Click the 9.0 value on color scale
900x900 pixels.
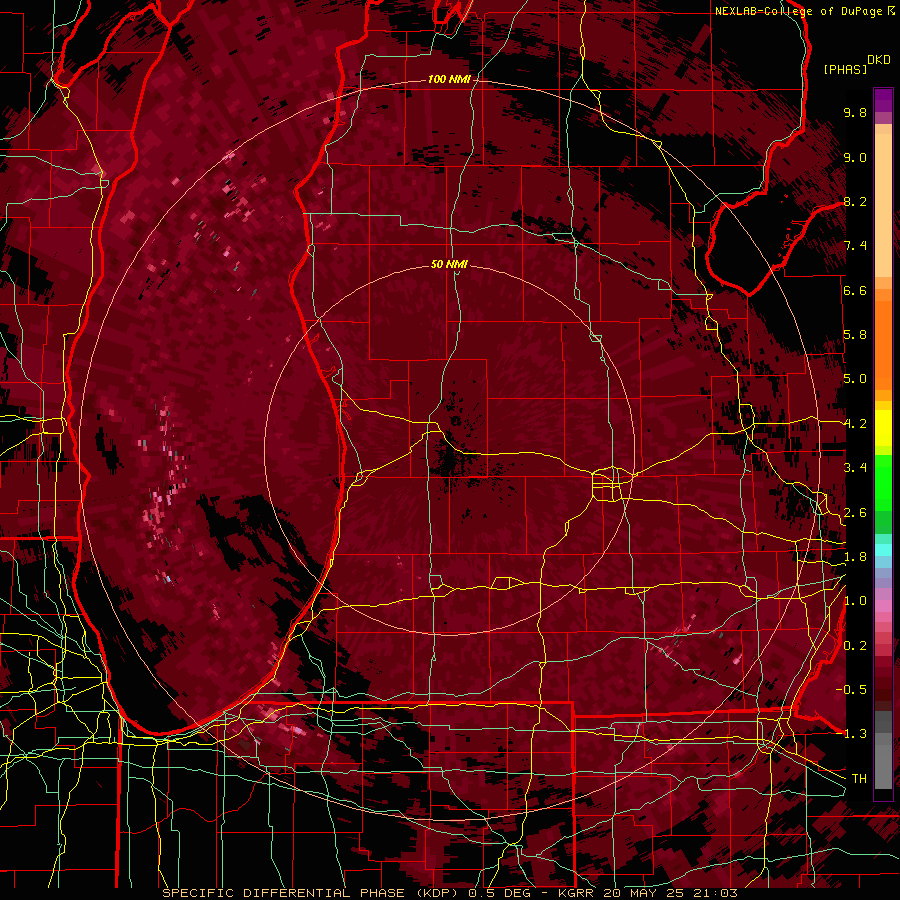click(855, 157)
